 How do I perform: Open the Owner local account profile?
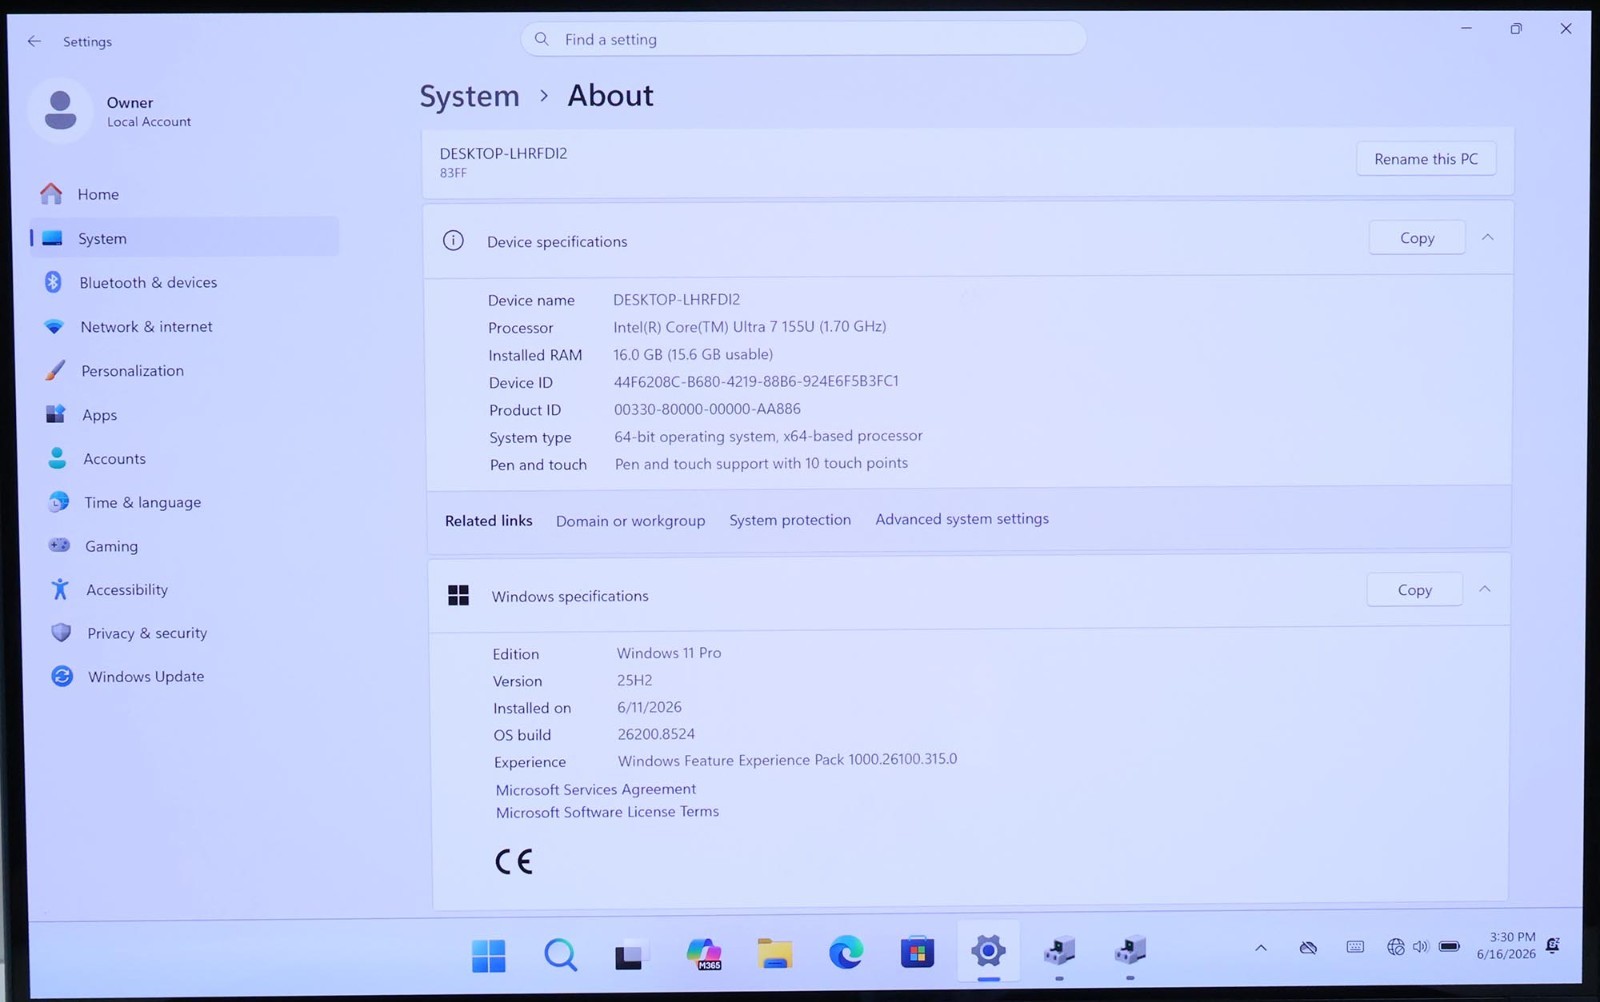[112, 111]
